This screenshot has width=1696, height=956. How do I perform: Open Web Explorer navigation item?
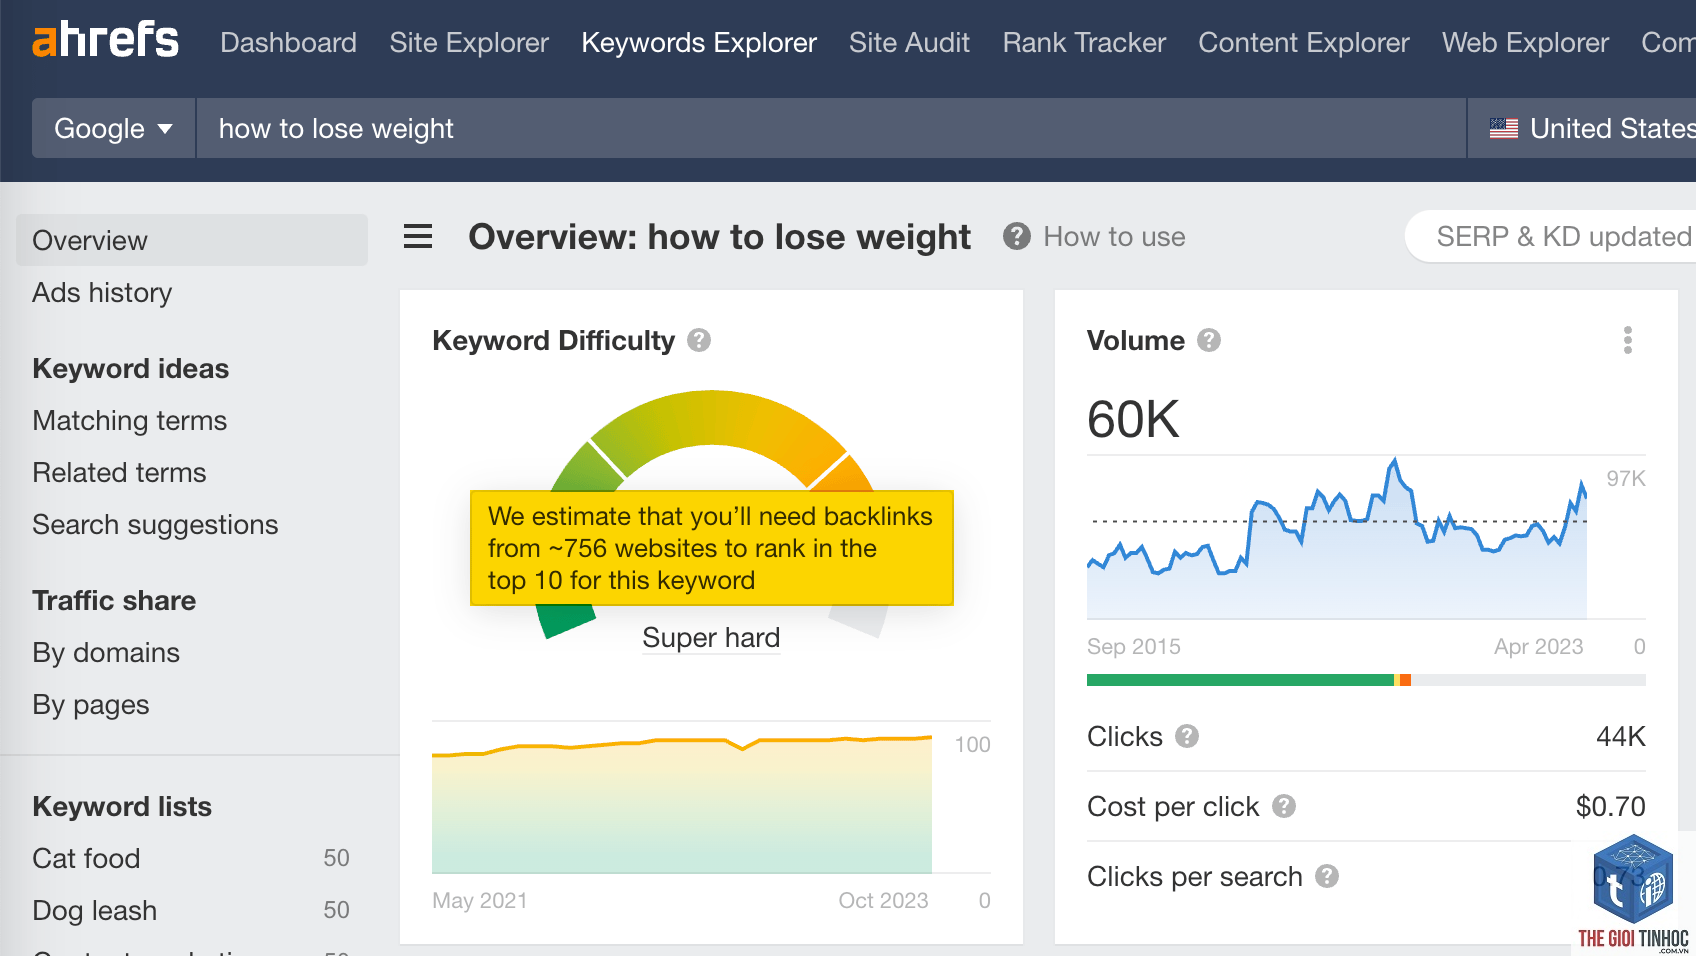[1525, 42]
